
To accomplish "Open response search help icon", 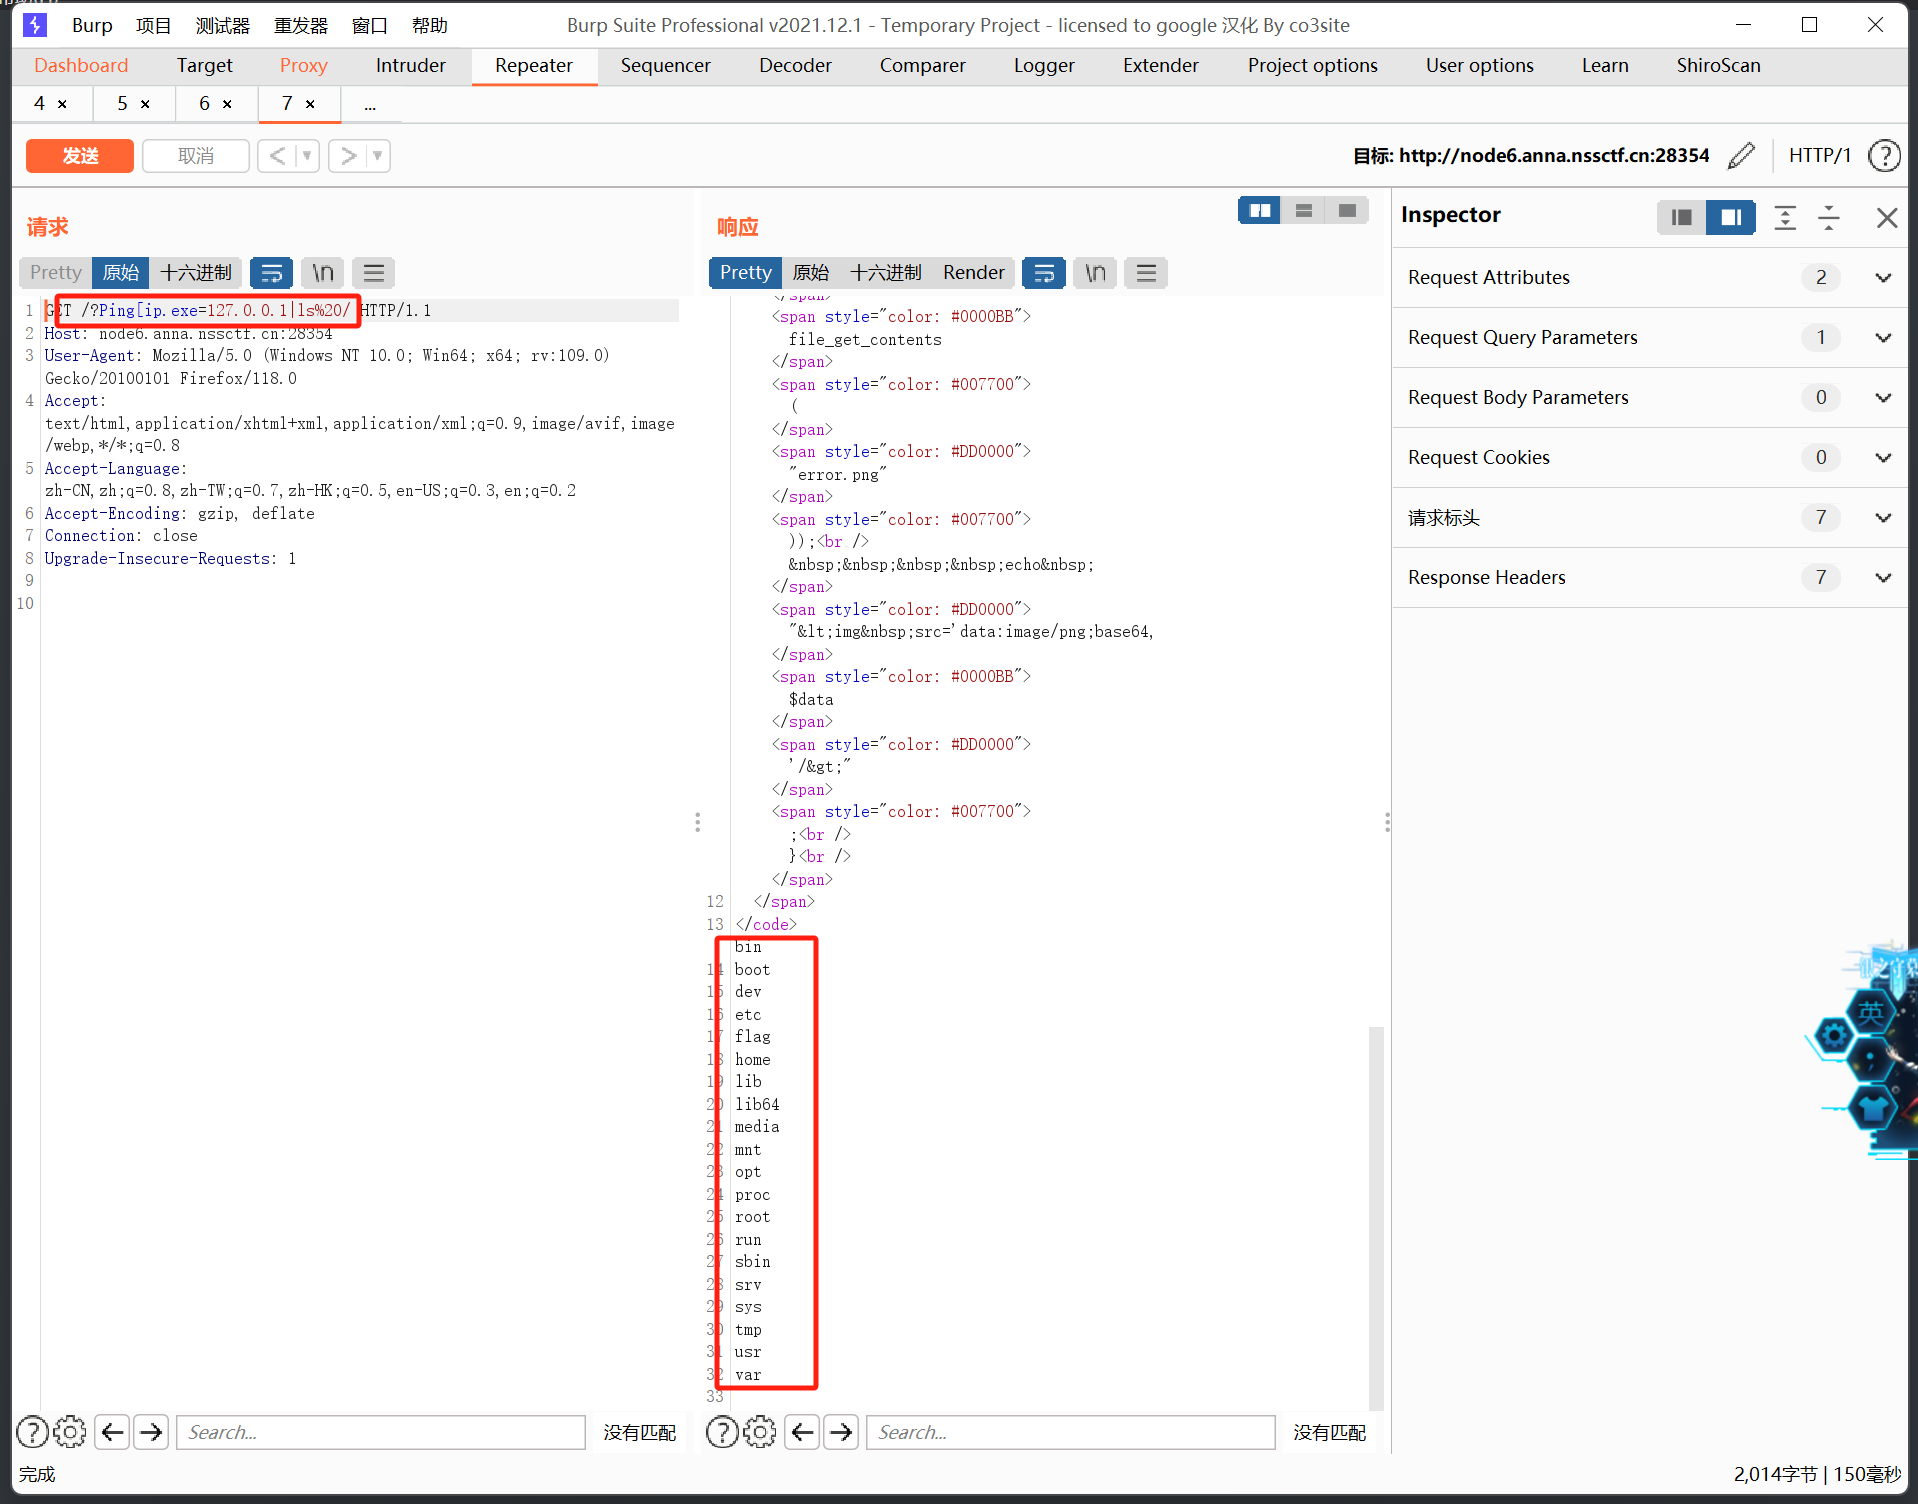I will pos(722,1432).
